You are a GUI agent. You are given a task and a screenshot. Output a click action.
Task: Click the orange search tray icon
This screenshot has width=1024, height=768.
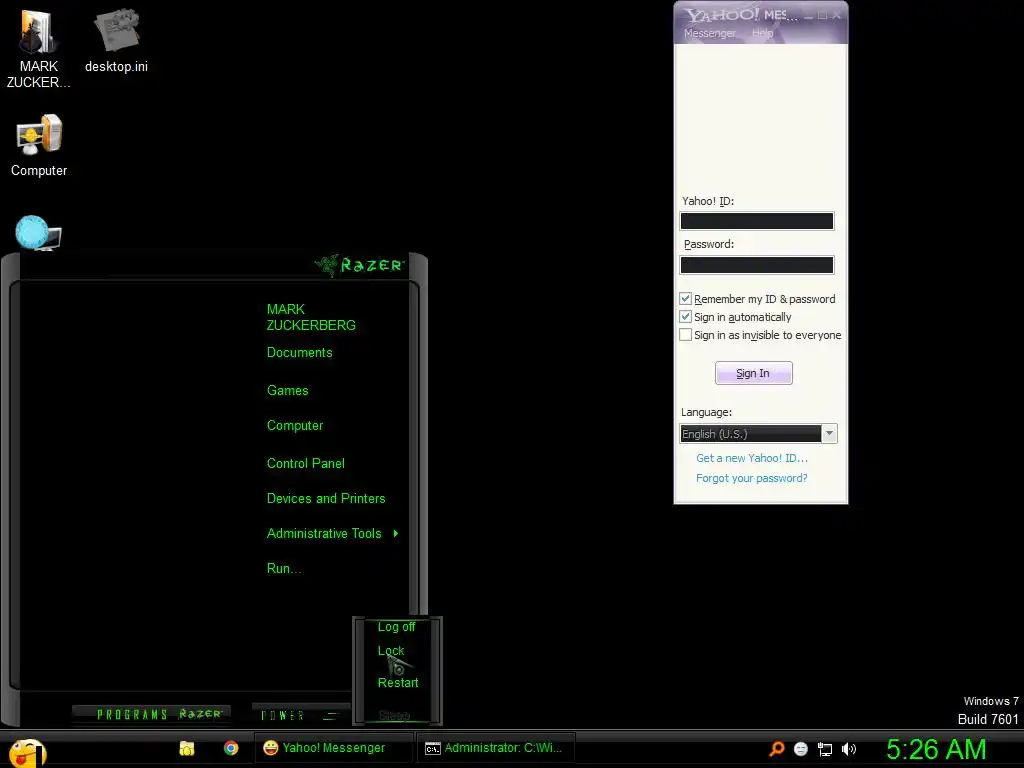776,749
